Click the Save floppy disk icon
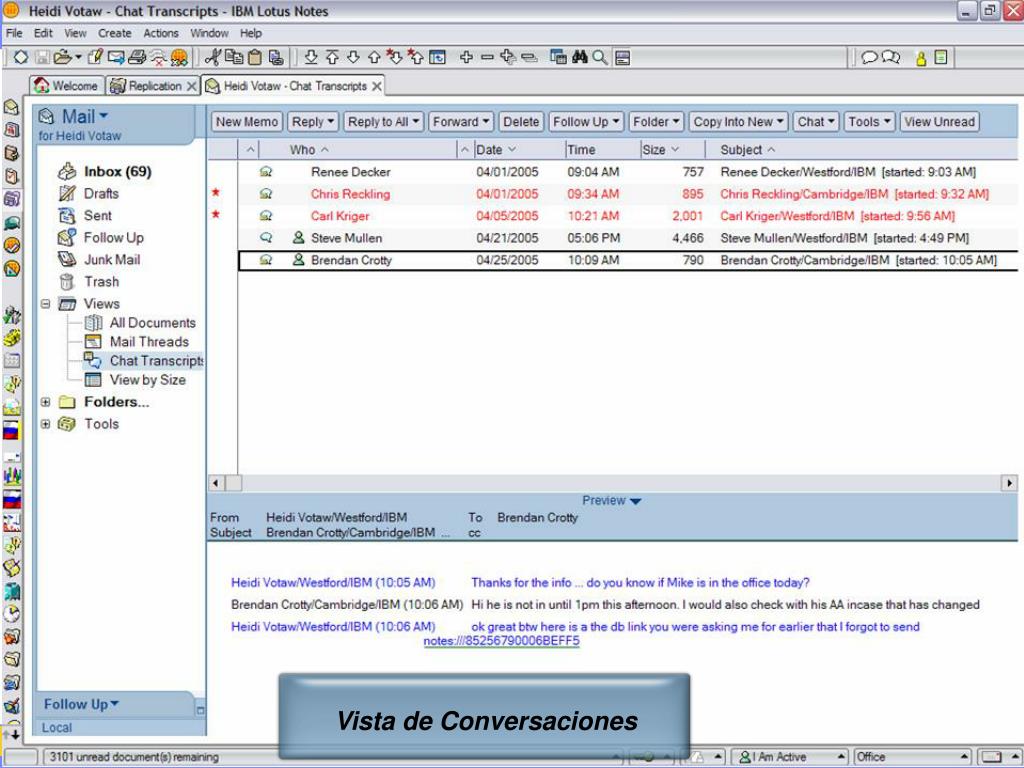The width and height of the screenshot is (1024, 768). point(42,57)
